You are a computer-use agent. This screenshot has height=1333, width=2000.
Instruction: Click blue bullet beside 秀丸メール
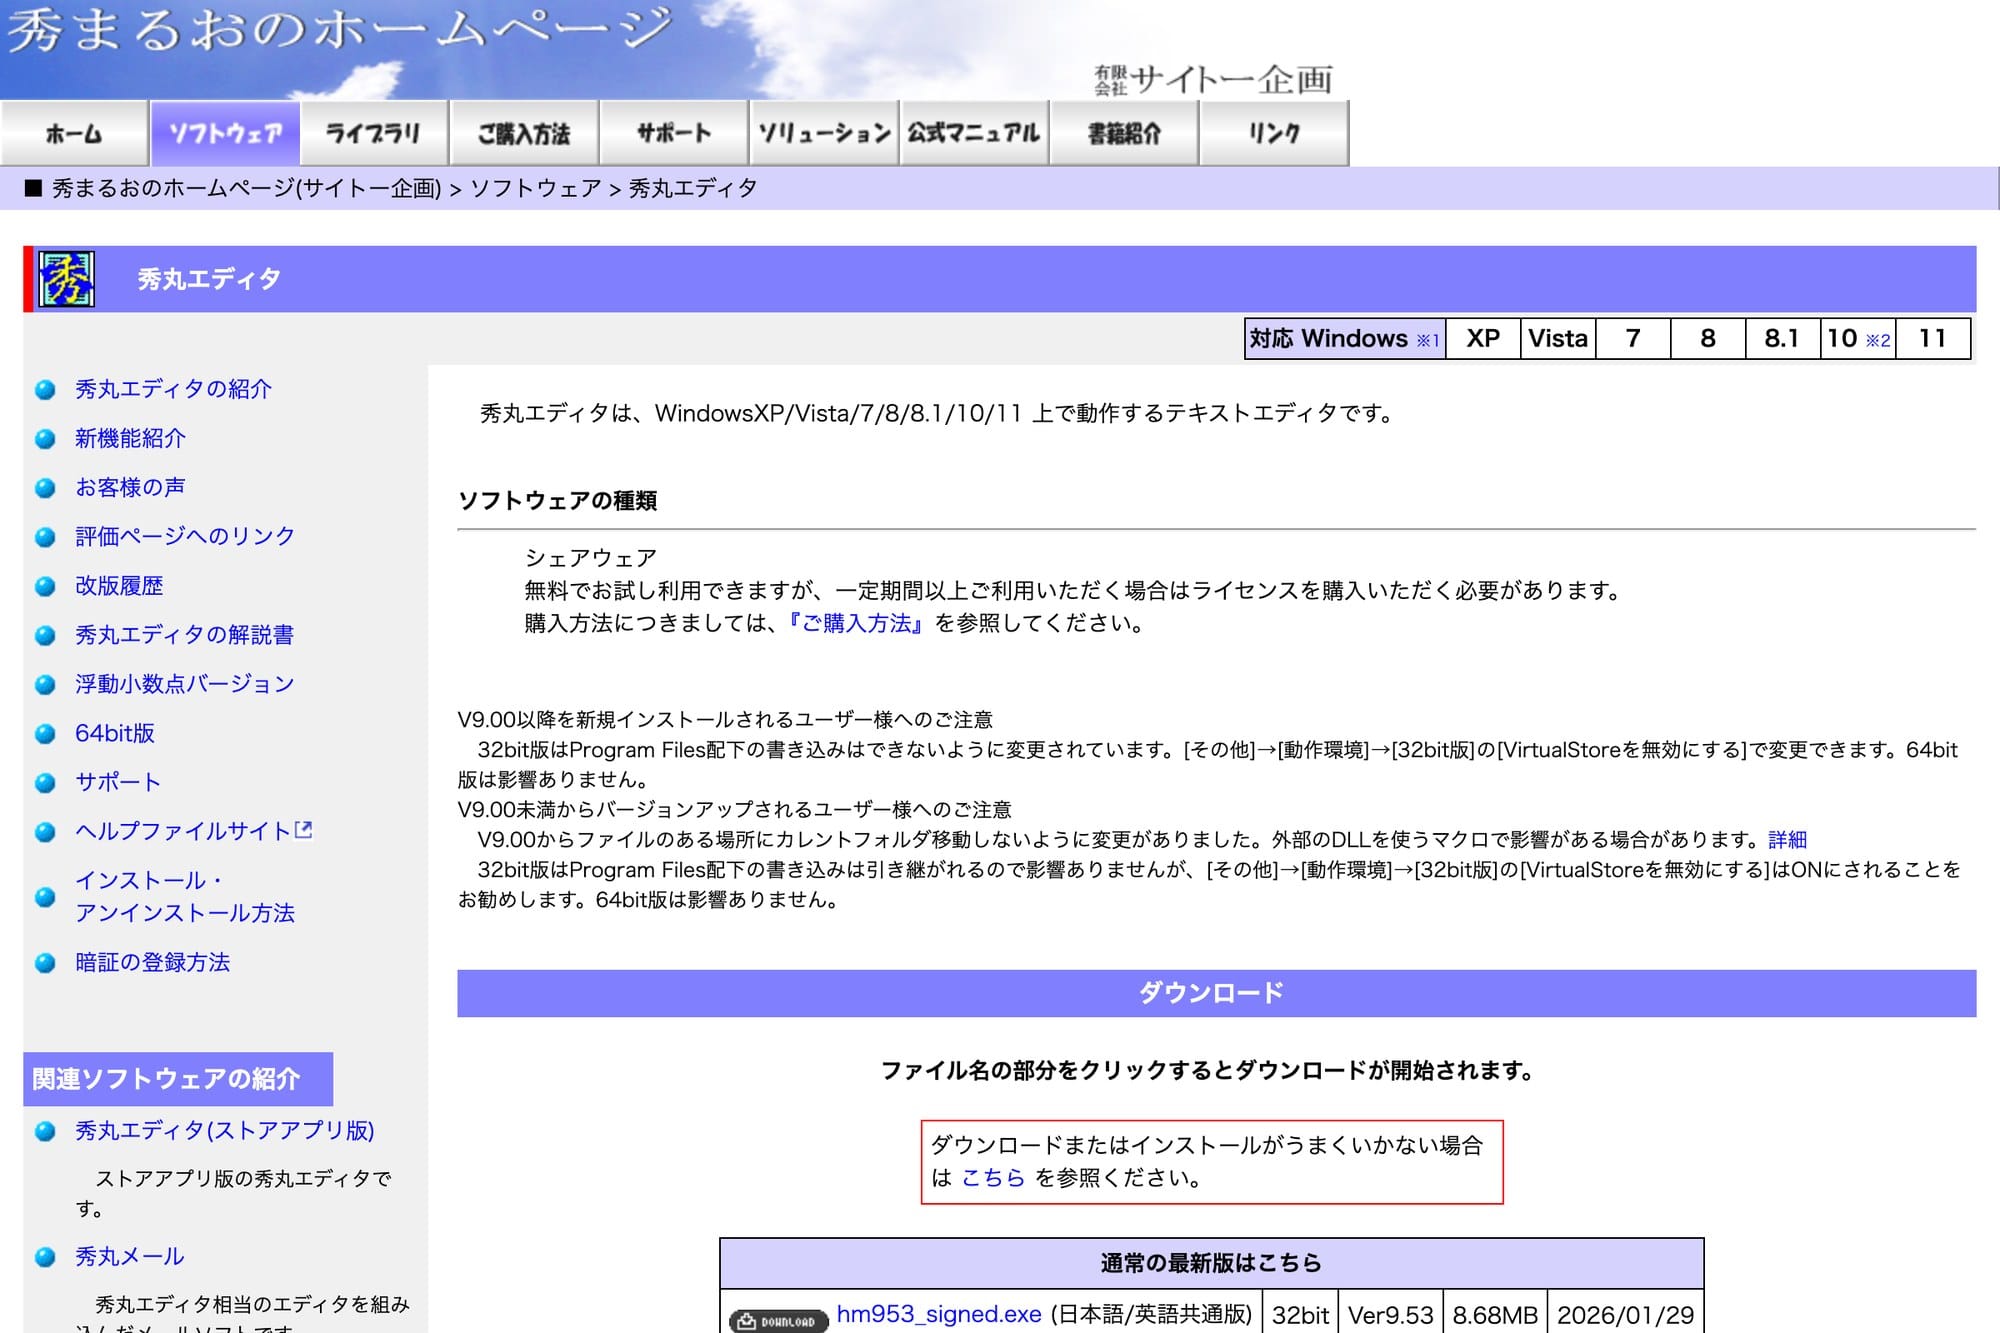tap(45, 1257)
